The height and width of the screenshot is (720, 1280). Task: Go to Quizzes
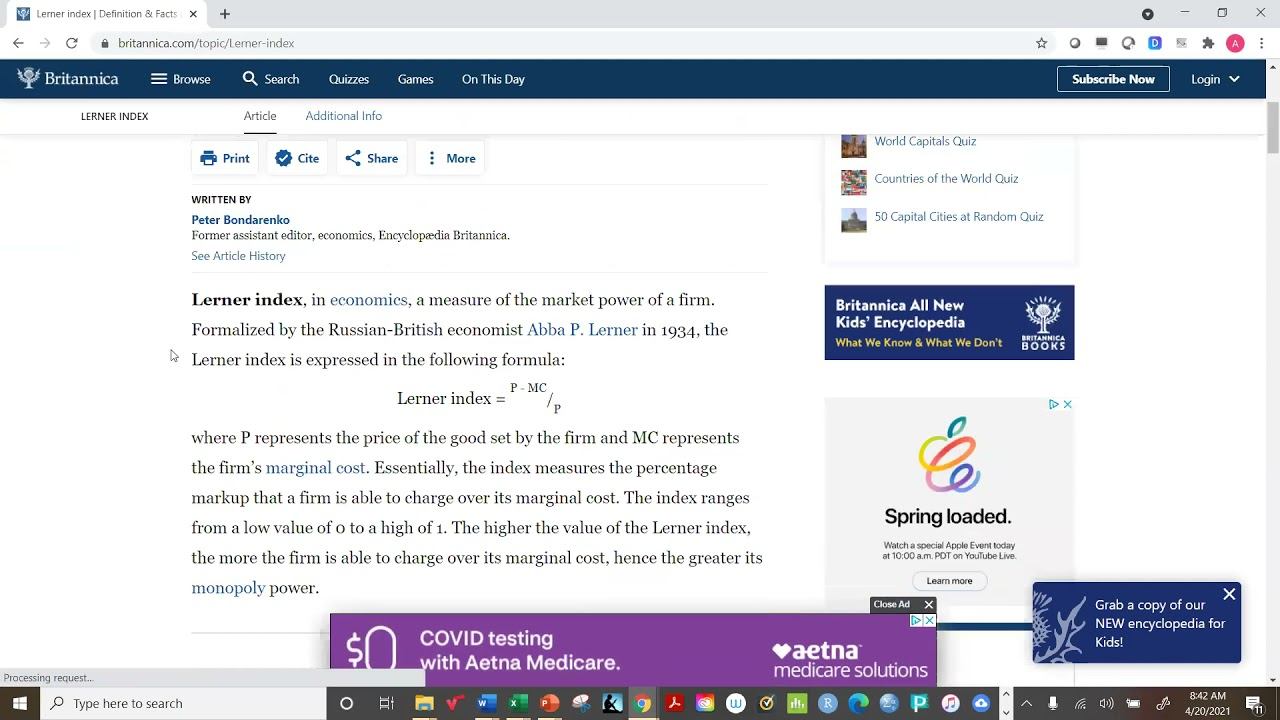[349, 79]
